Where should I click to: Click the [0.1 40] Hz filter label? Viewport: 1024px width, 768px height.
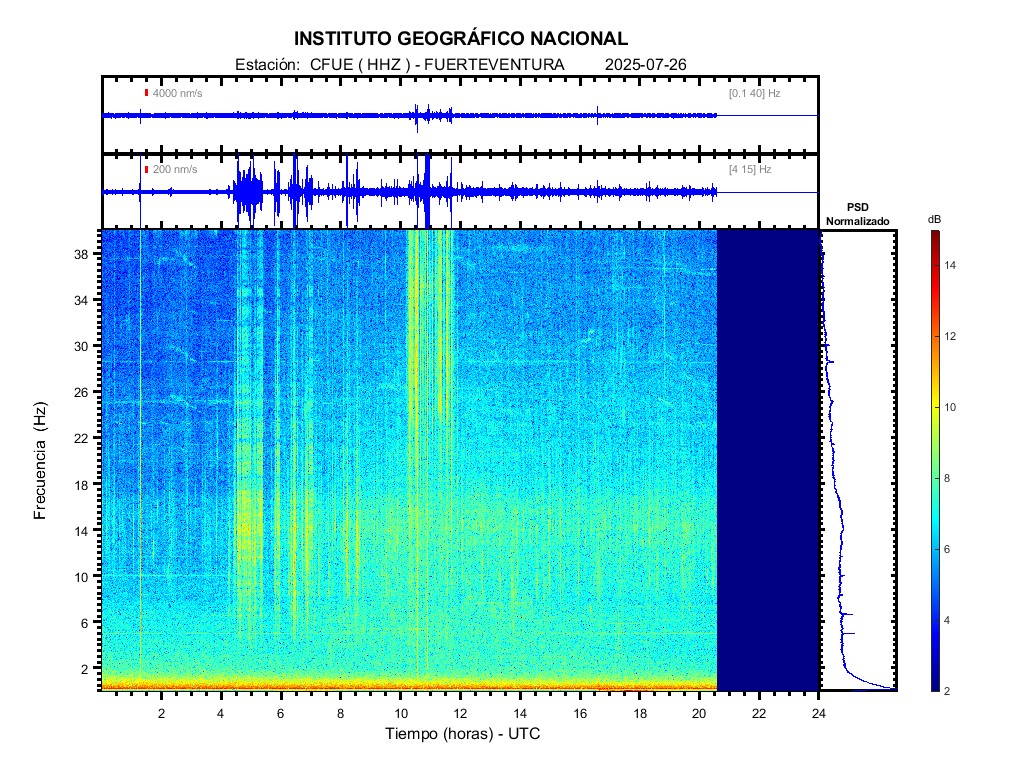pyautogui.click(x=754, y=93)
